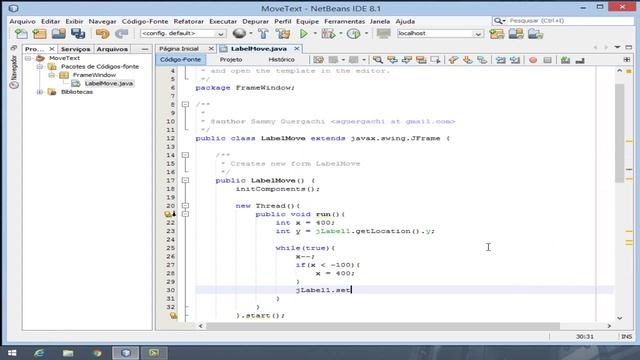Collapse code fold at line 20
The height and width of the screenshot is (360, 640).
pos(185,206)
